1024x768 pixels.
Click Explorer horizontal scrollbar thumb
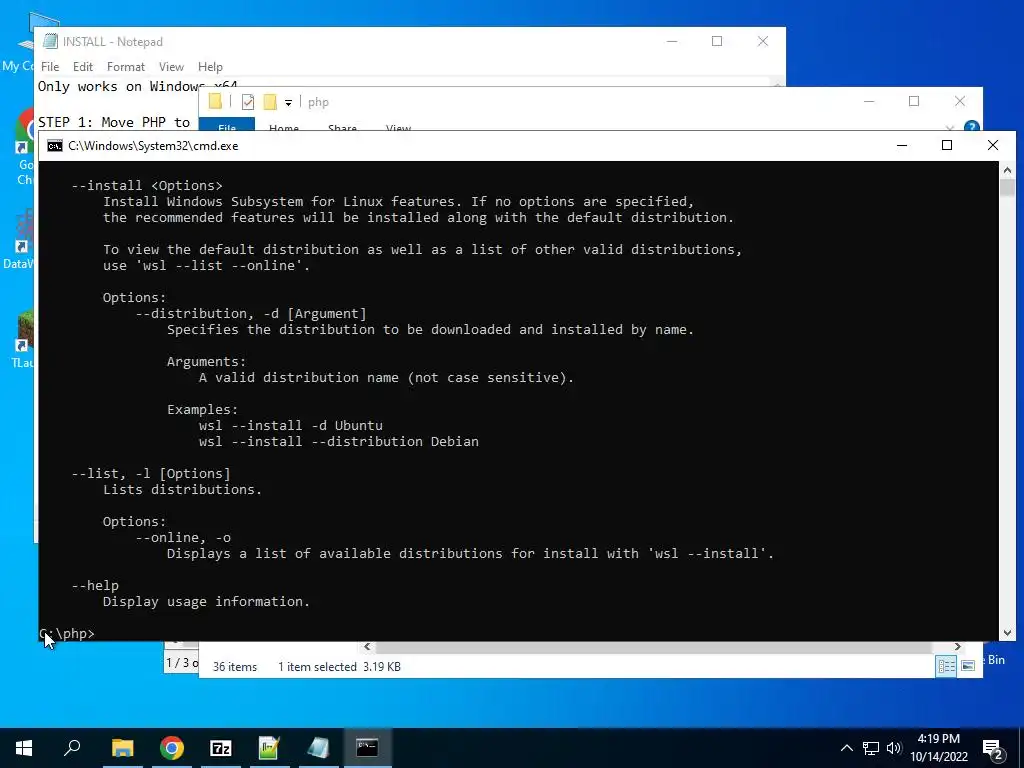click(653, 647)
